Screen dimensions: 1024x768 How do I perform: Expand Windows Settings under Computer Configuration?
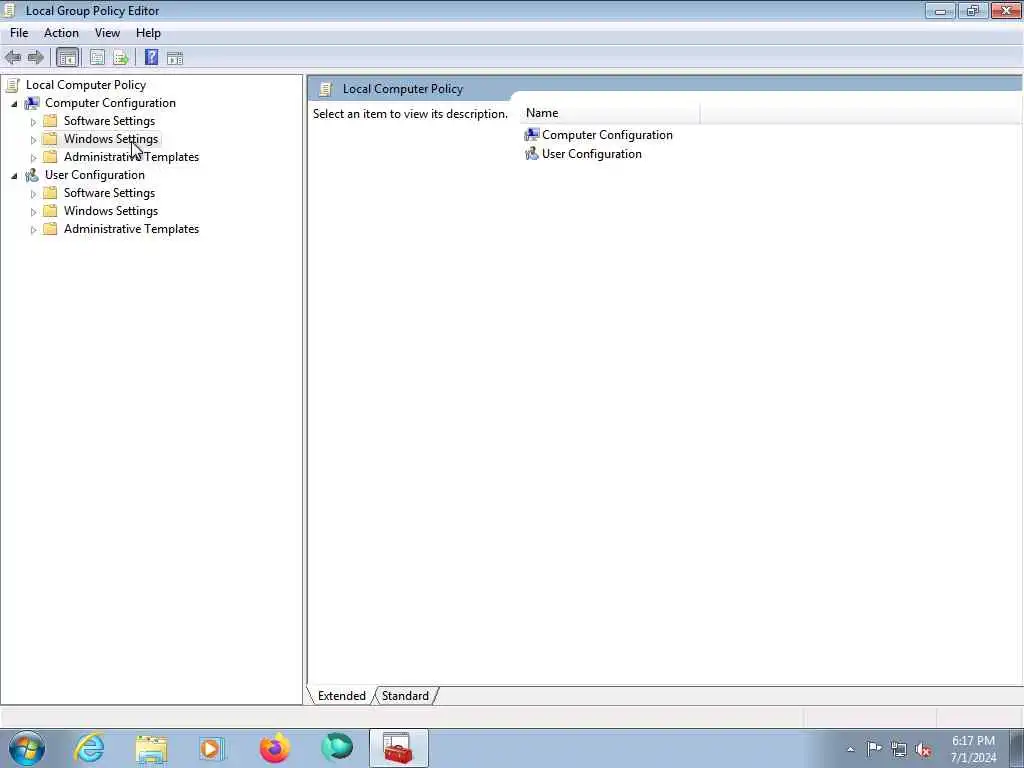pyautogui.click(x=33, y=140)
